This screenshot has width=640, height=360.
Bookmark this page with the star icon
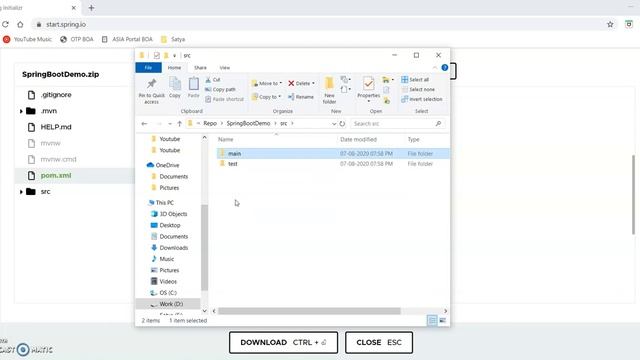(x=610, y=24)
